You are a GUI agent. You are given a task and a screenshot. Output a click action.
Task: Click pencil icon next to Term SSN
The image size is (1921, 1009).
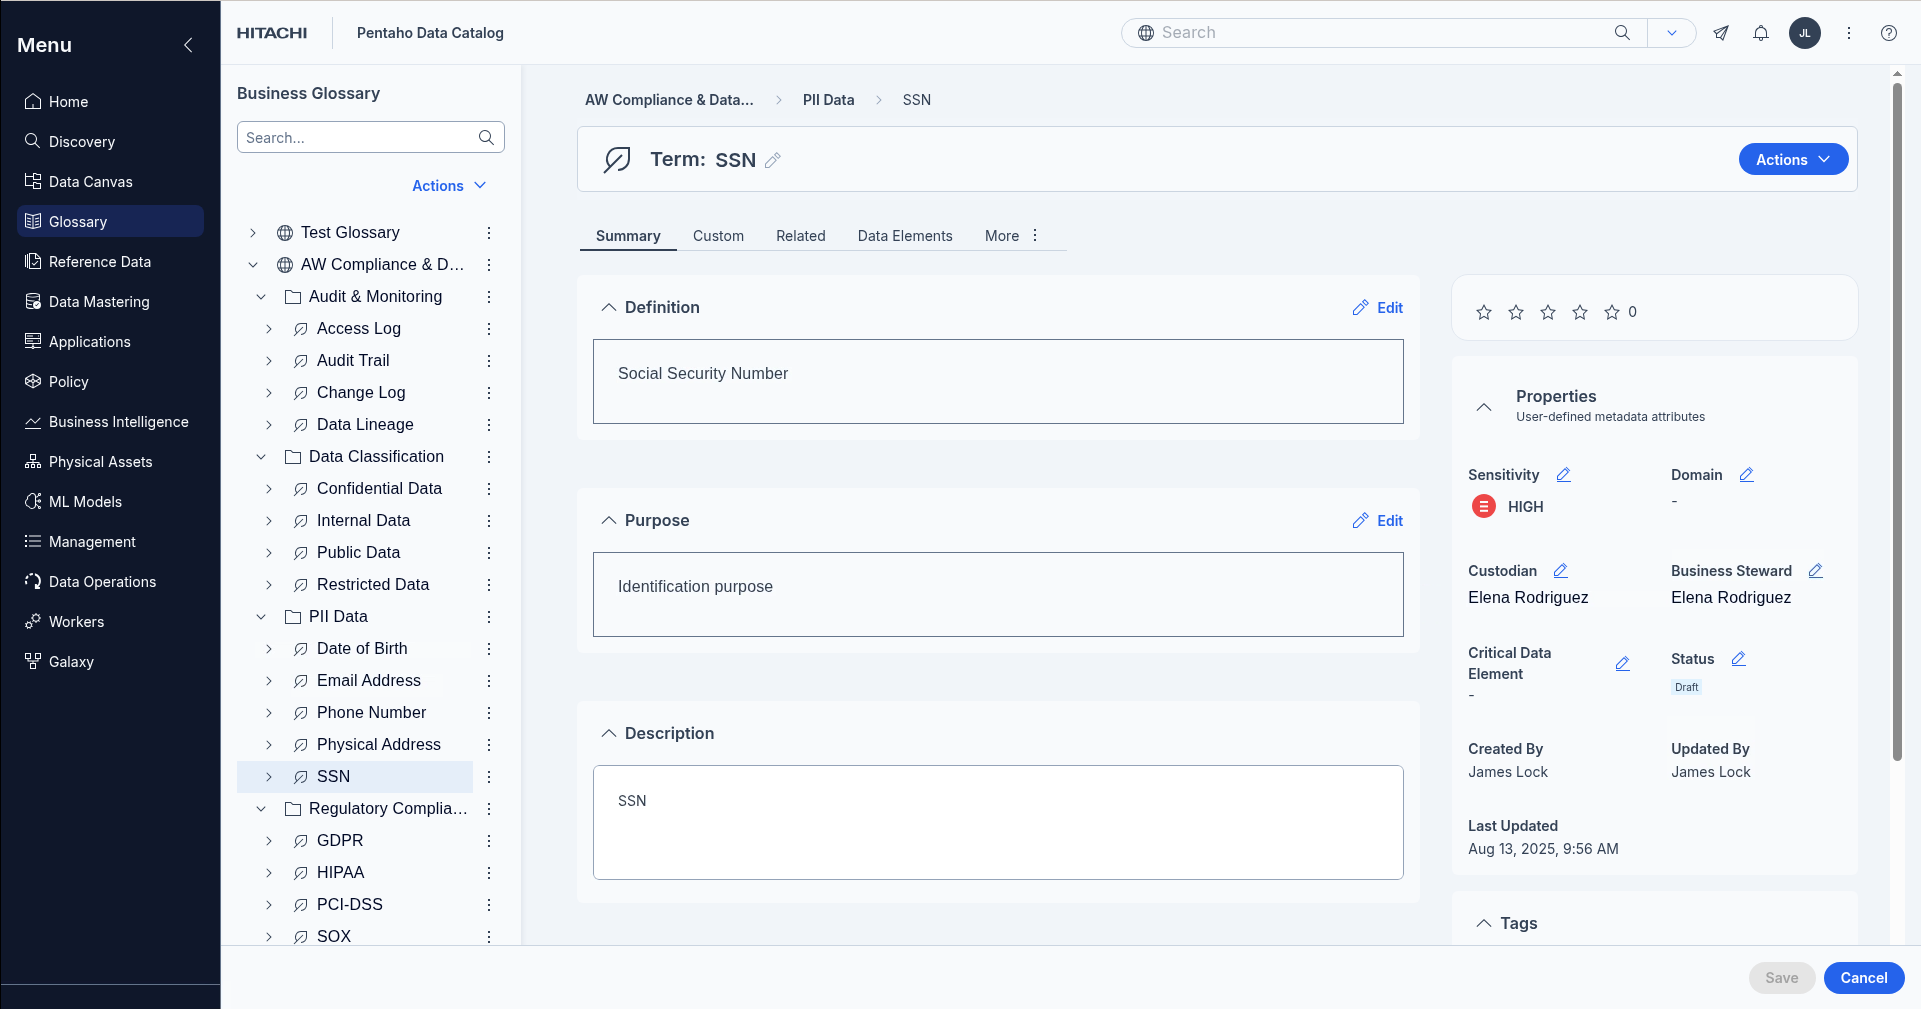pos(773,160)
